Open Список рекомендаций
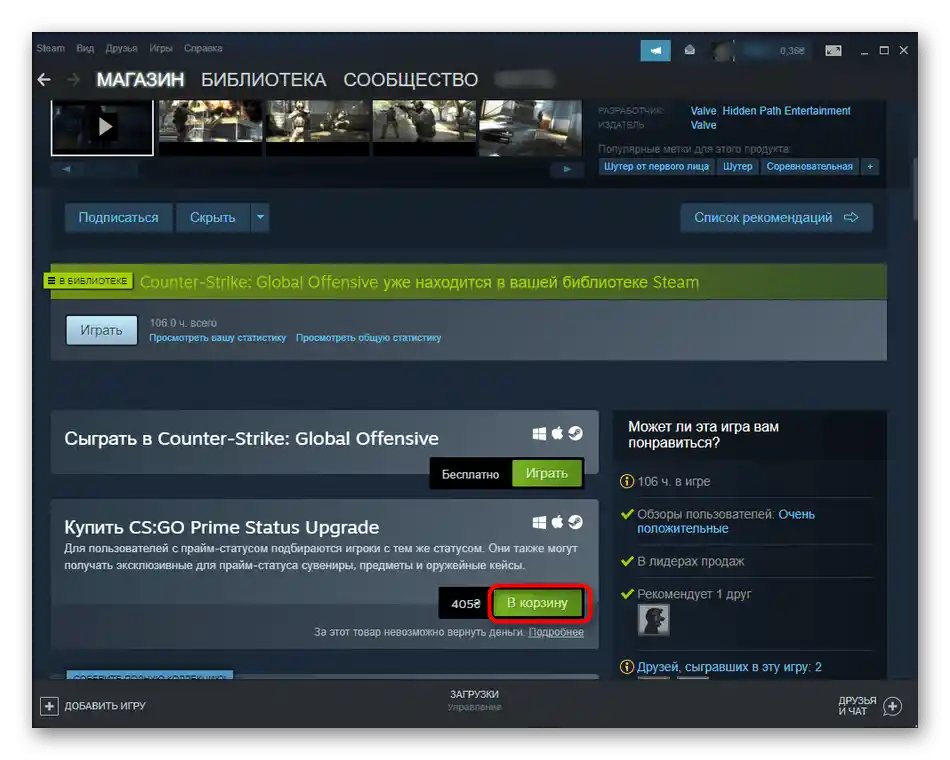Image resolution: width=950 pixels, height=760 pixels. tap(776, 218)
